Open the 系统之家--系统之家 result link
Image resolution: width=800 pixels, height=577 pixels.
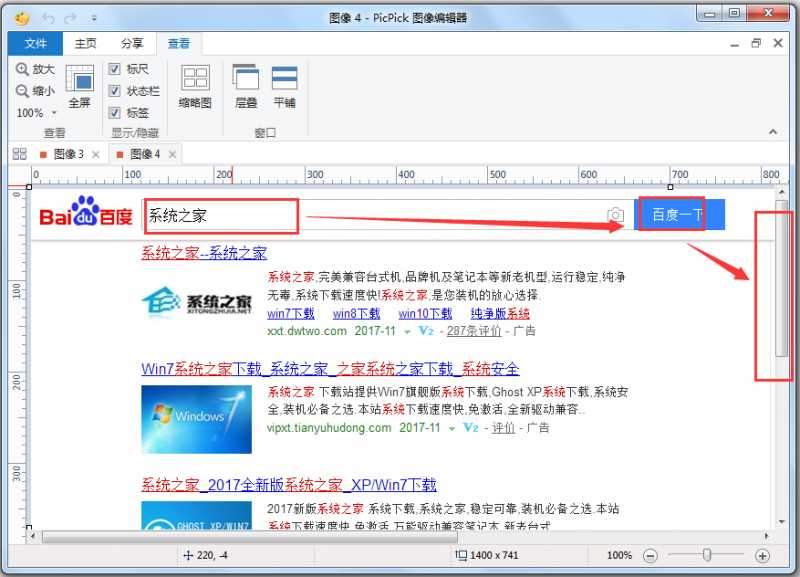coord(204,253)
